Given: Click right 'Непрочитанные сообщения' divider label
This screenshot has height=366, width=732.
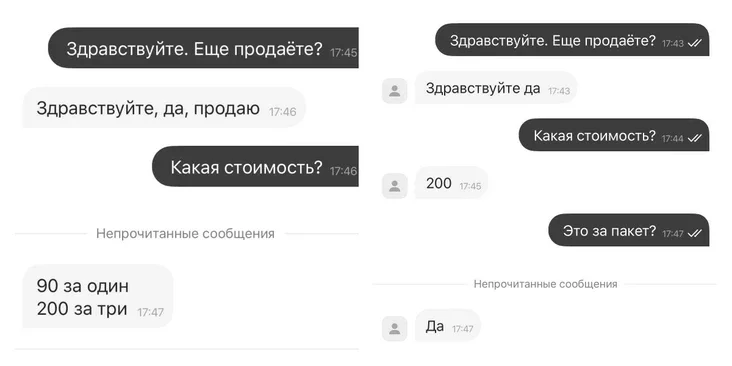Looking at the screenshot, I should pyautogui.click(x=545, y=284).
